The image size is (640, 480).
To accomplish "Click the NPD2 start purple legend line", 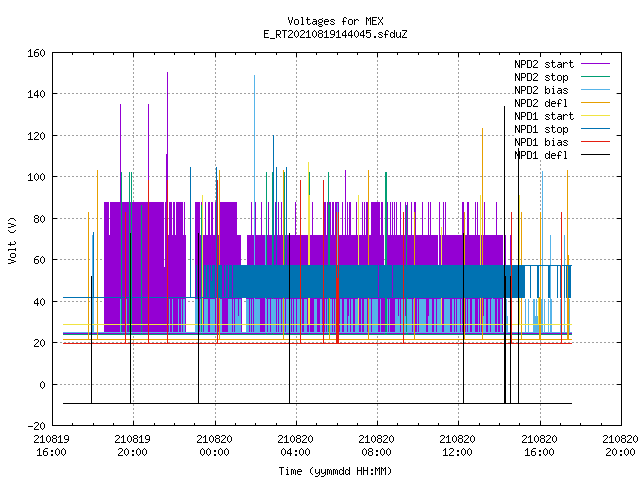I will point(595,64).
